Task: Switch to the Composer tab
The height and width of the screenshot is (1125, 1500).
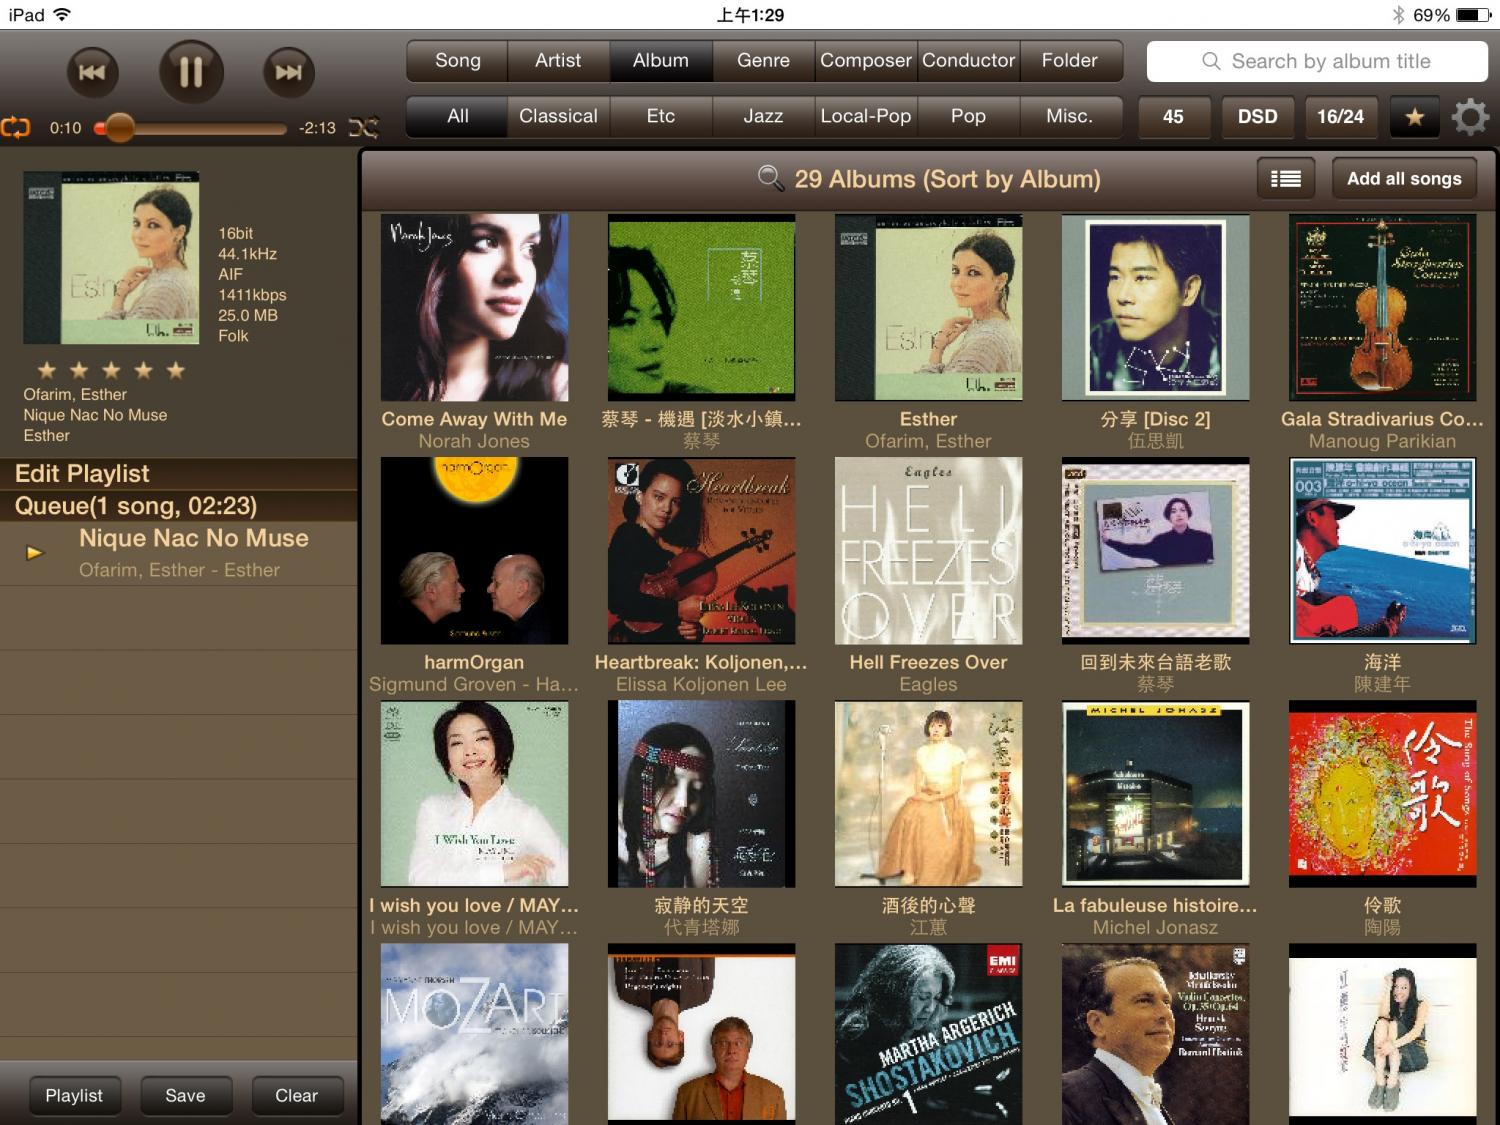Action: [865, 61]
